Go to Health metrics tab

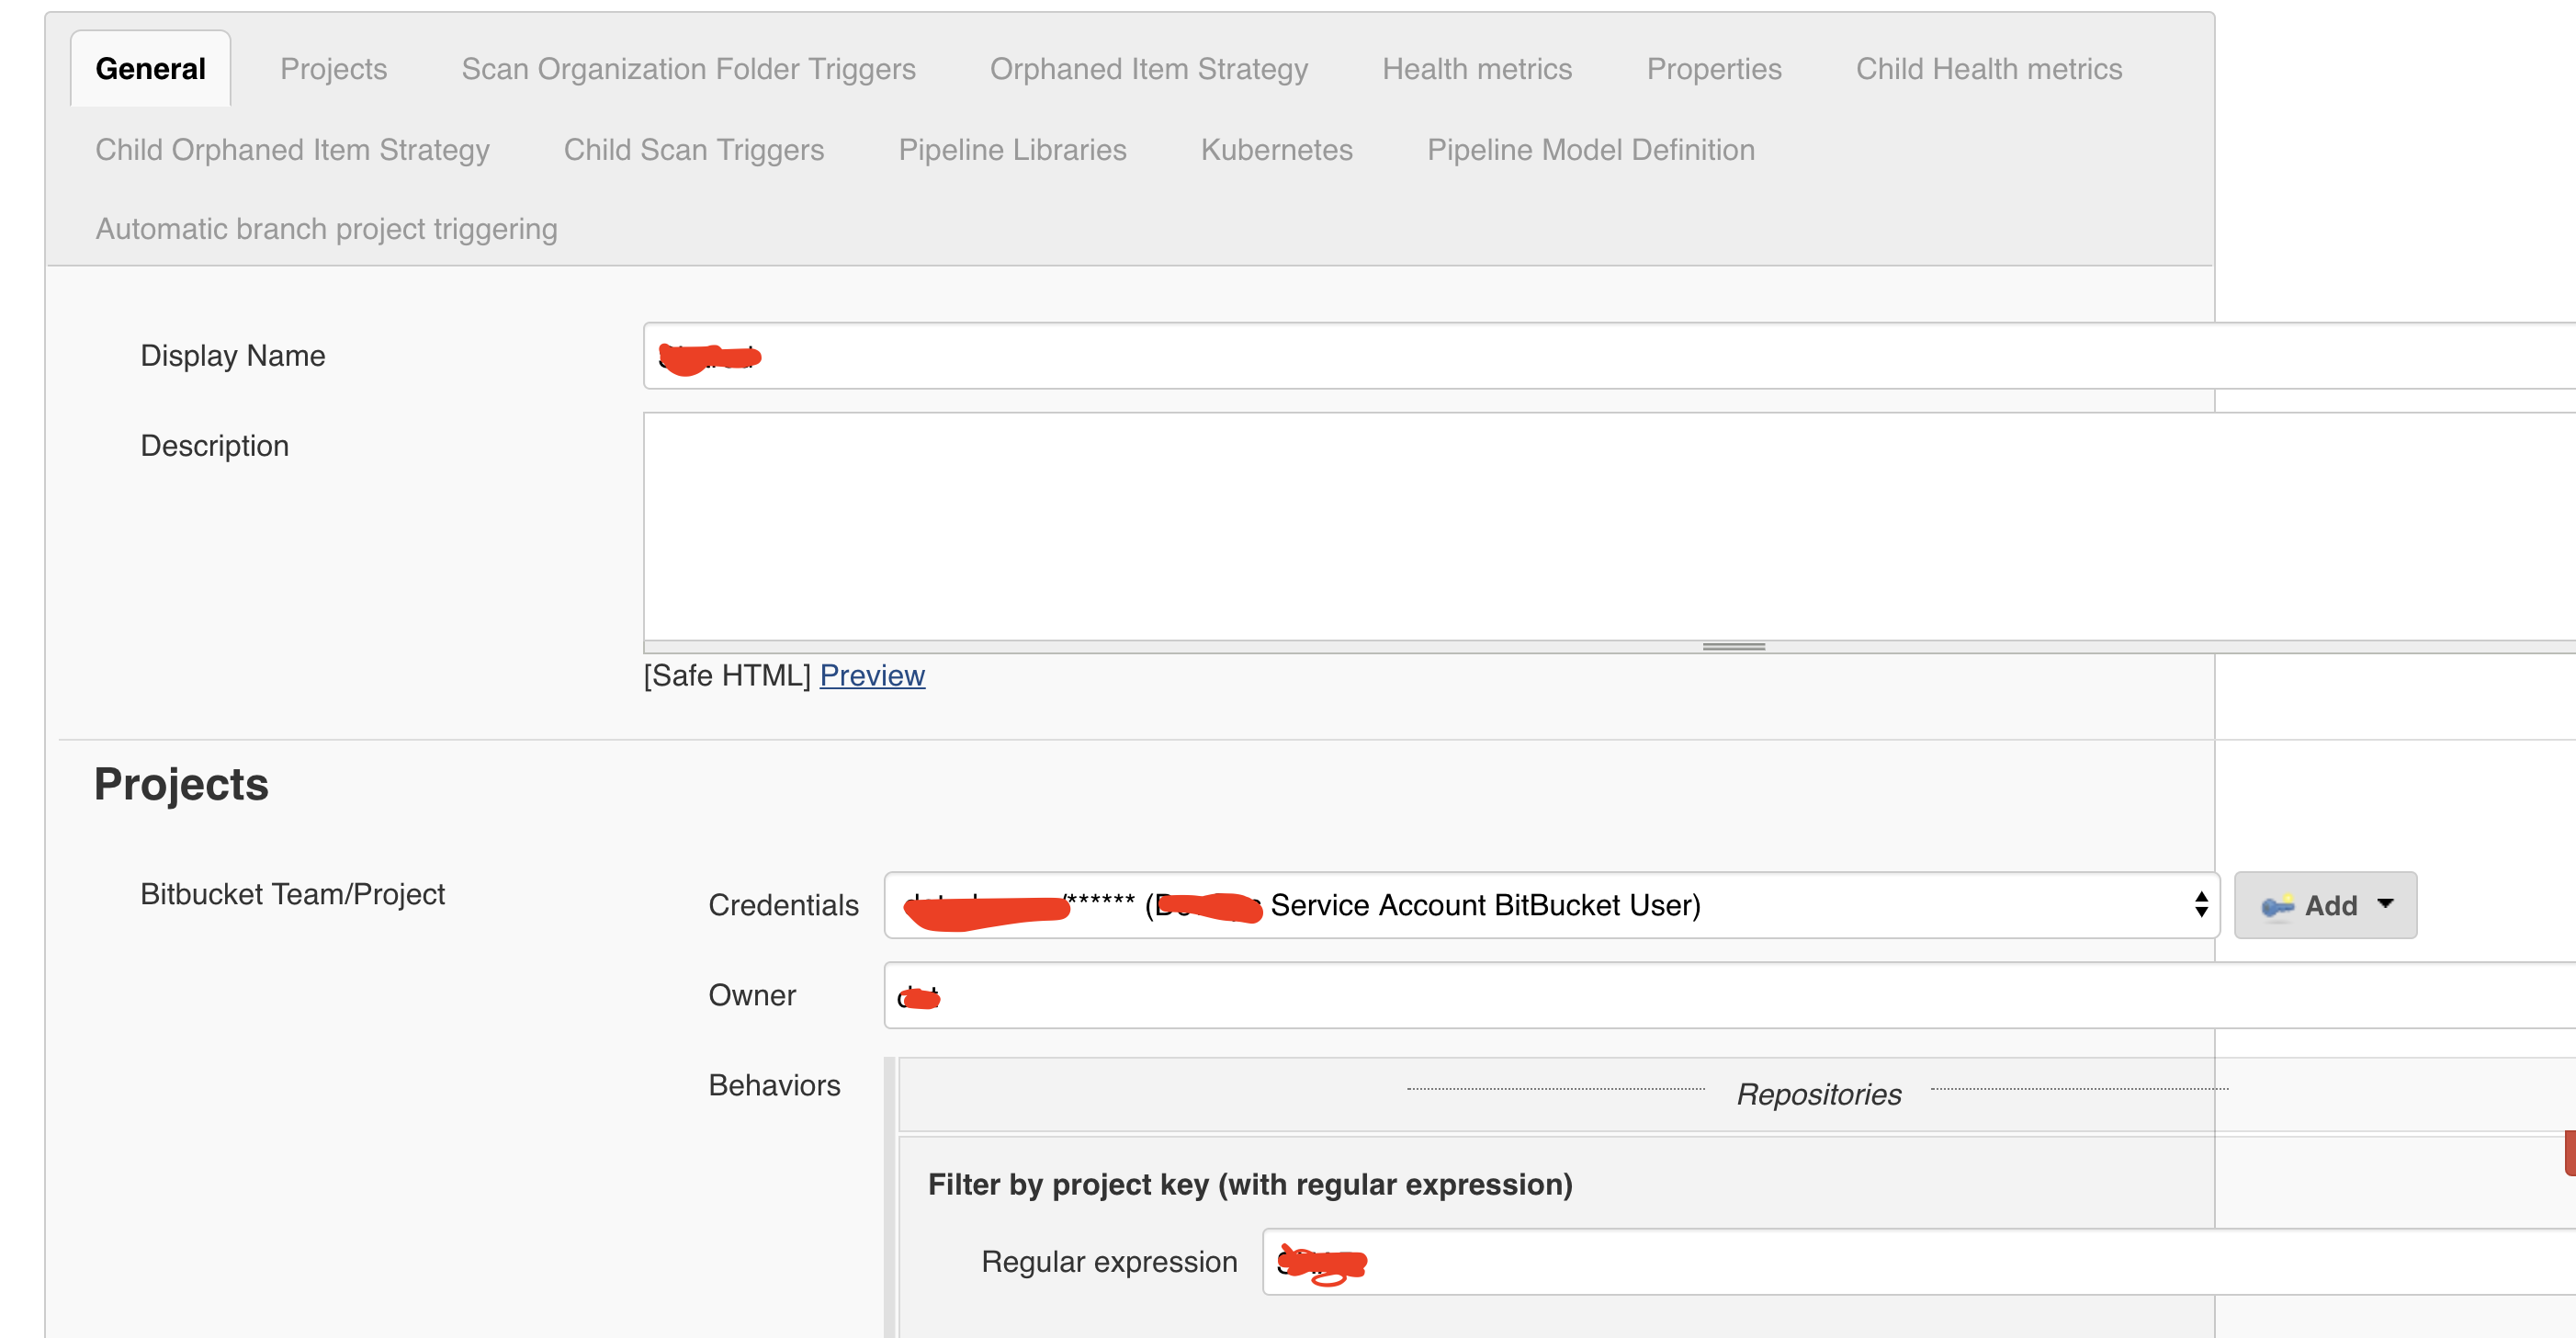[x=1476, y=69]
